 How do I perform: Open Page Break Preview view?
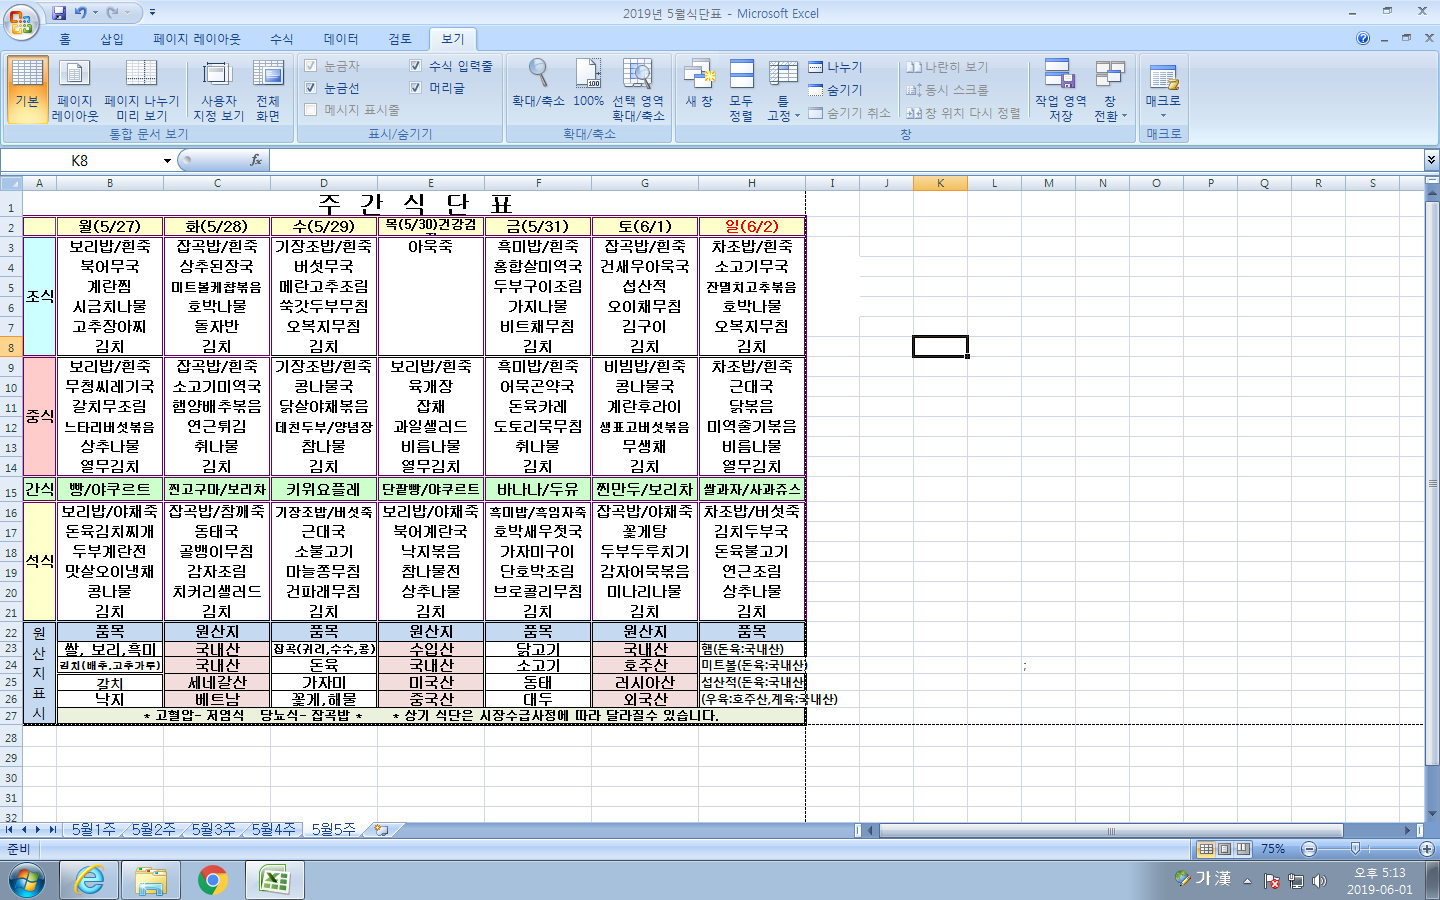[x=141, y=89]
